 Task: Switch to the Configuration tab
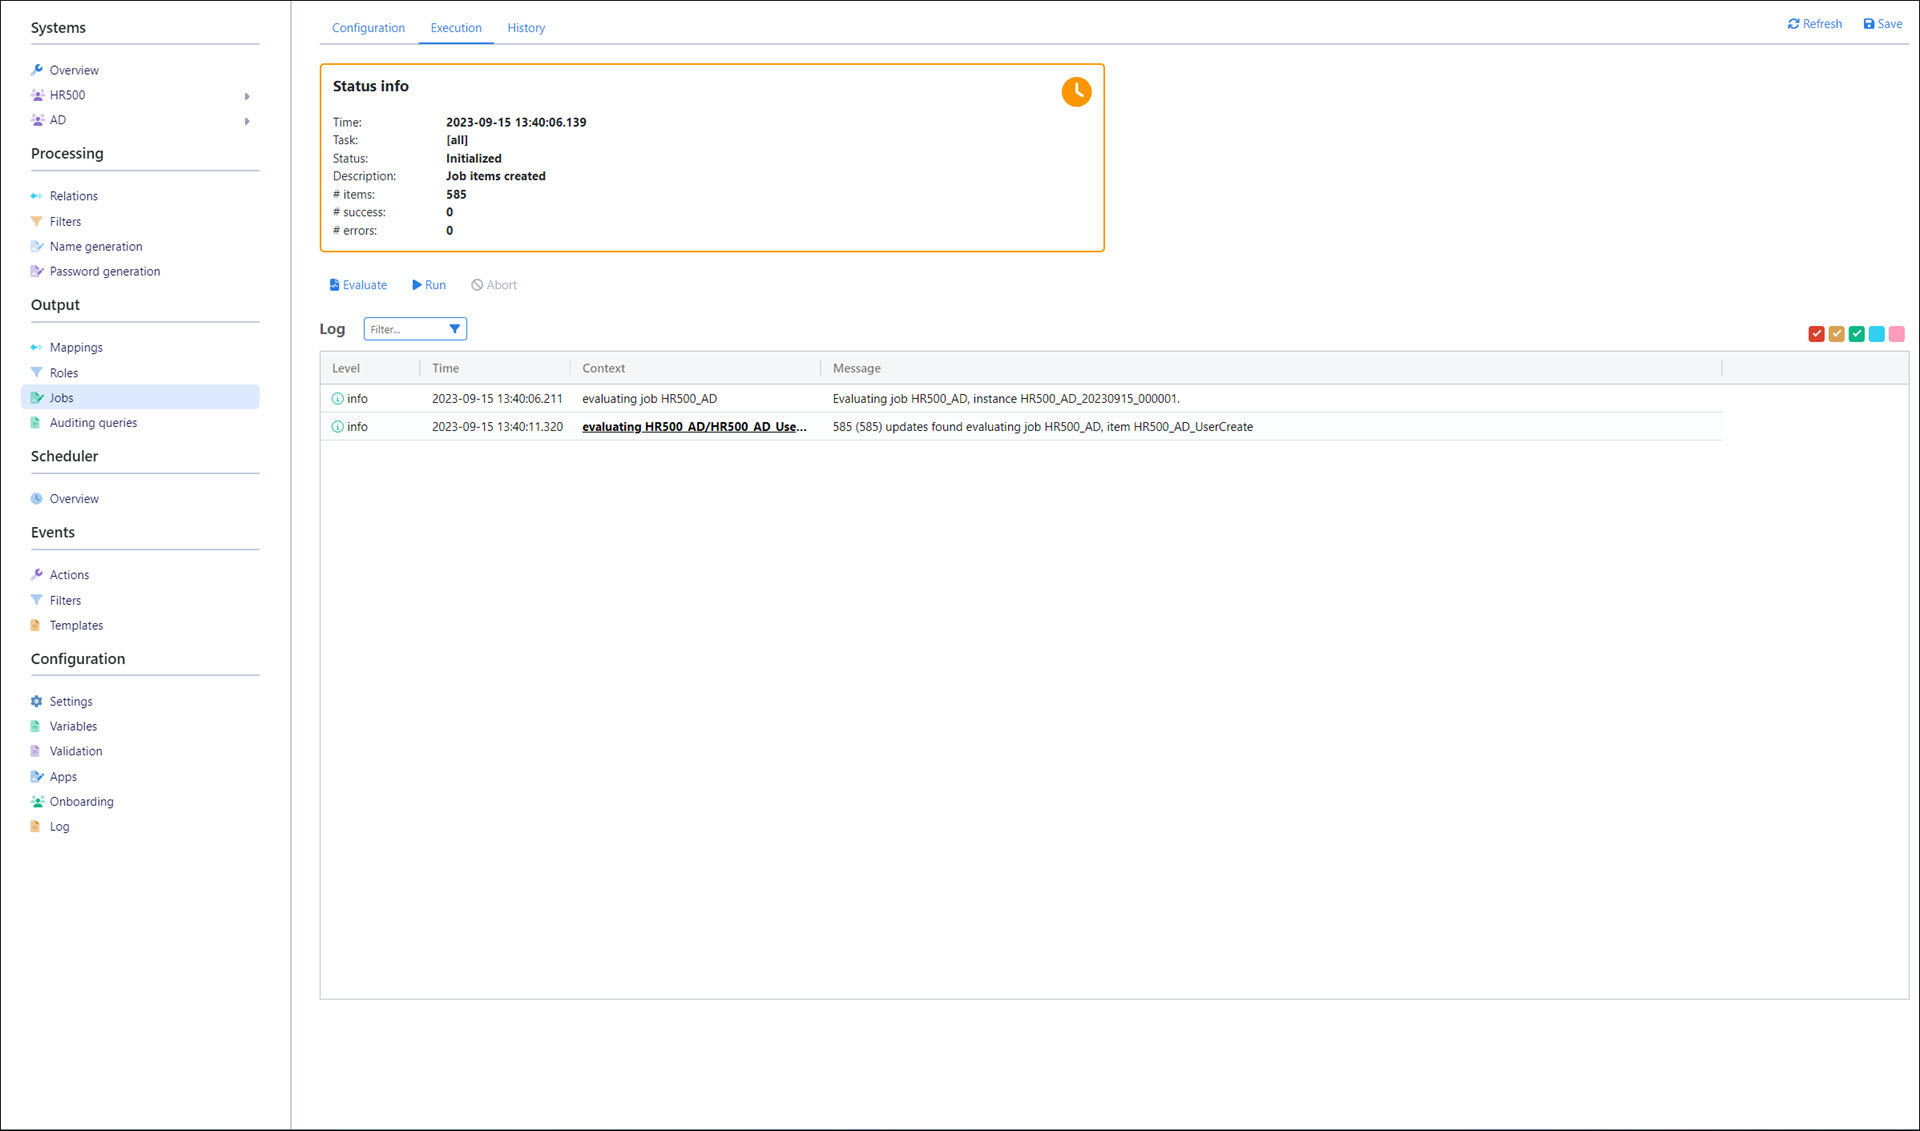368,28
